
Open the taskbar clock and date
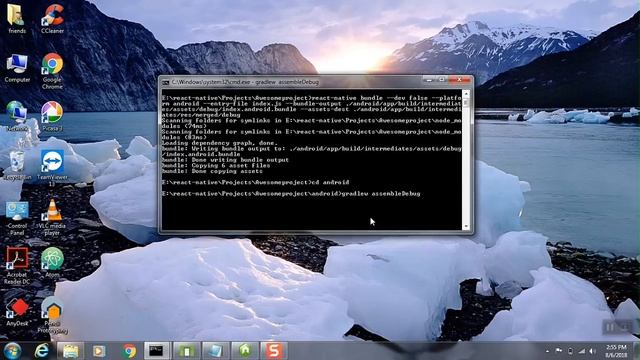click(616, 351)
